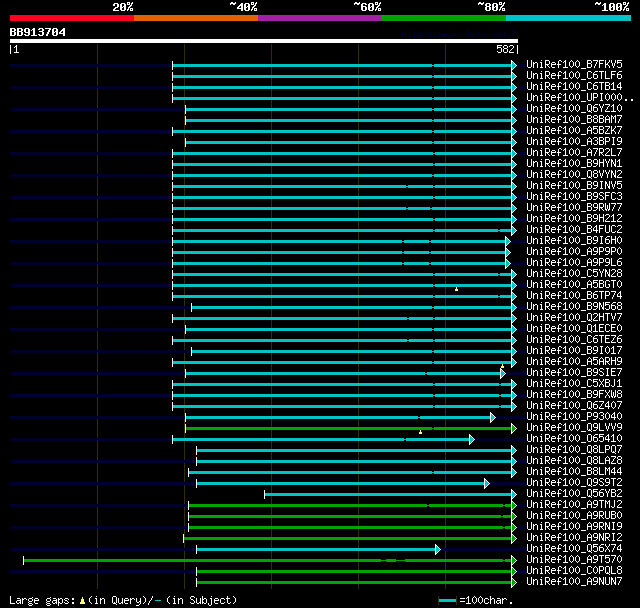Select hit UniRef100_B9N568

[x=574, y=307]
